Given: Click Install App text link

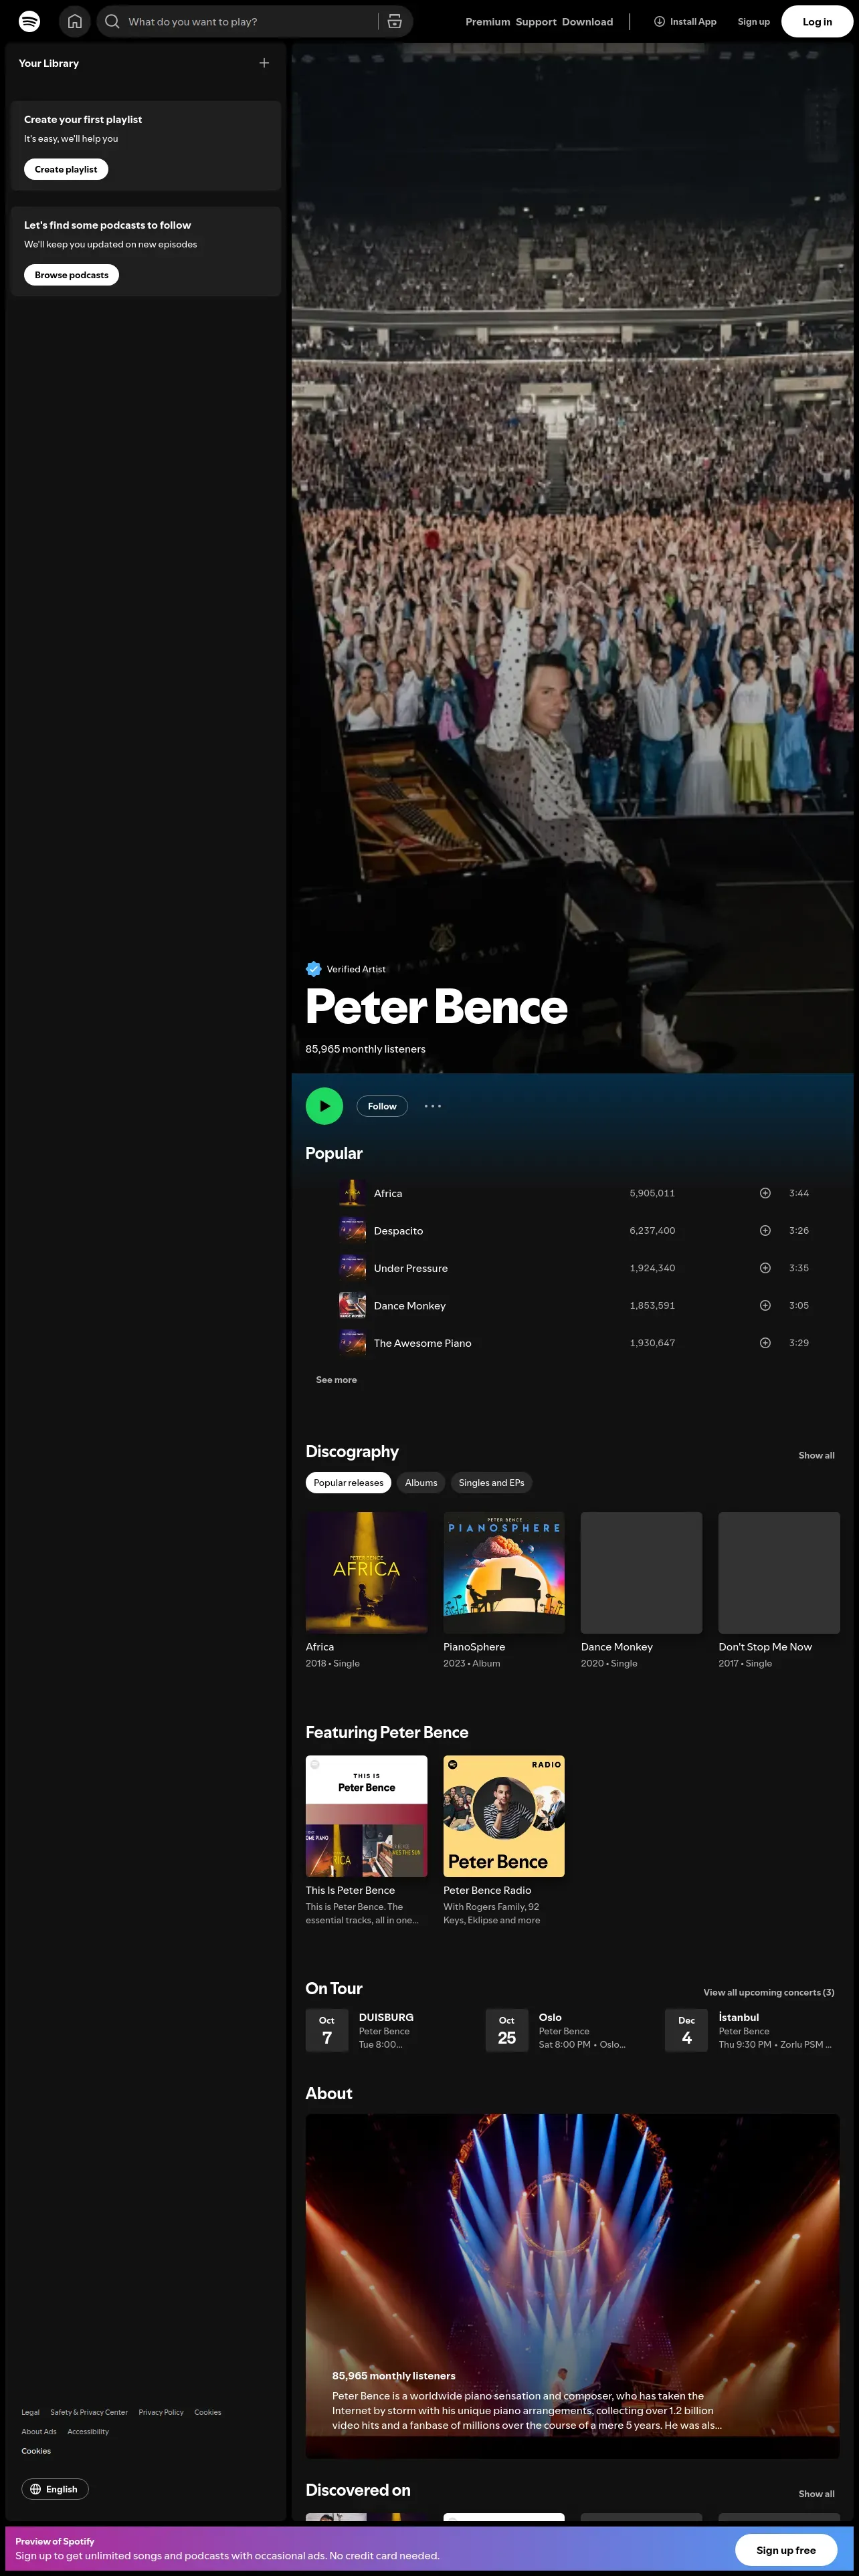Looking at the screenshot, I should (693, 22).
